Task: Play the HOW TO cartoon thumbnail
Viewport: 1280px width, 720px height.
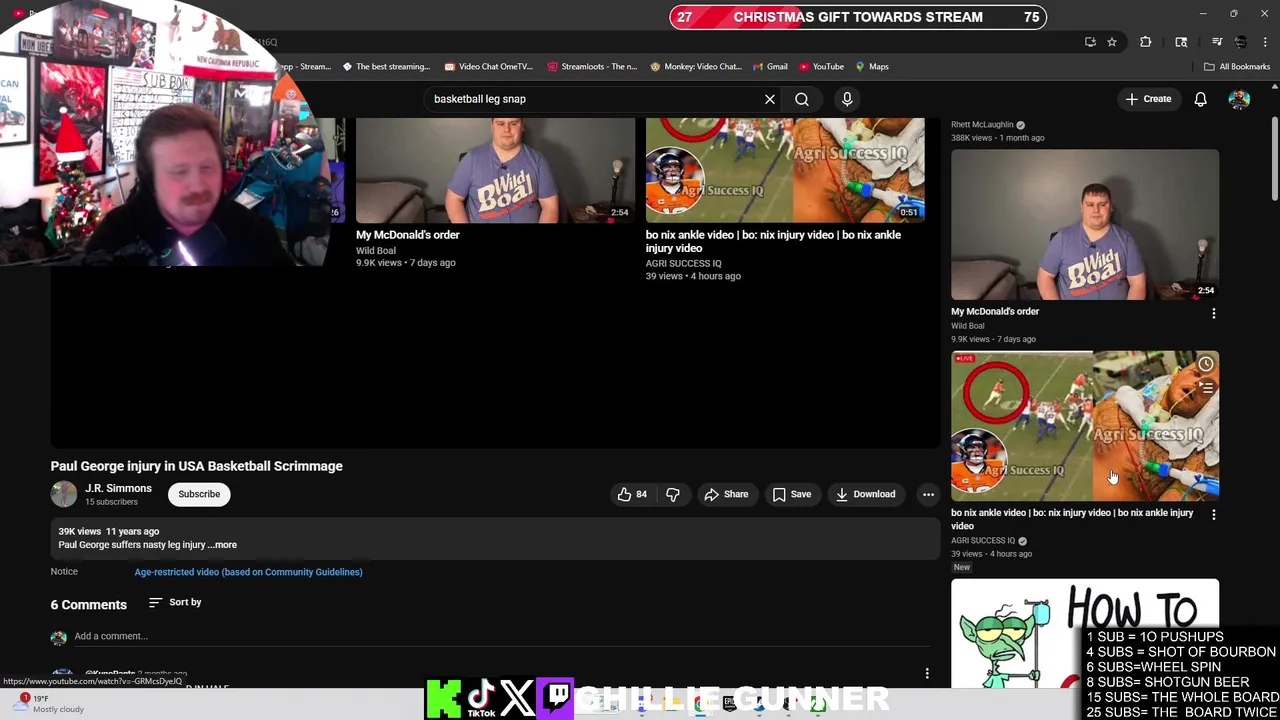Action: coord(1085,633)
